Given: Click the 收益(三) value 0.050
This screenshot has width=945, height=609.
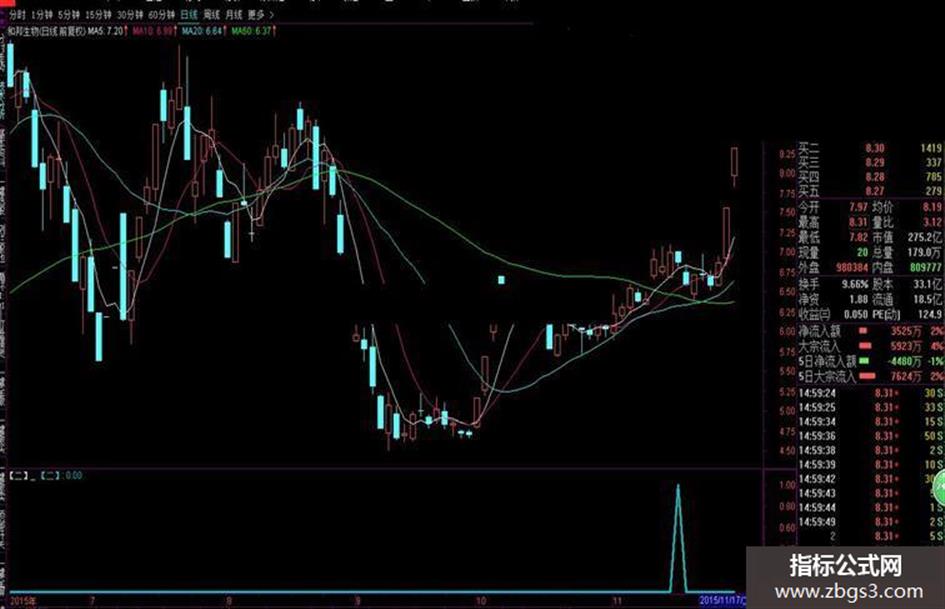Looking at the screenshot, I should [x=856, y=314].
